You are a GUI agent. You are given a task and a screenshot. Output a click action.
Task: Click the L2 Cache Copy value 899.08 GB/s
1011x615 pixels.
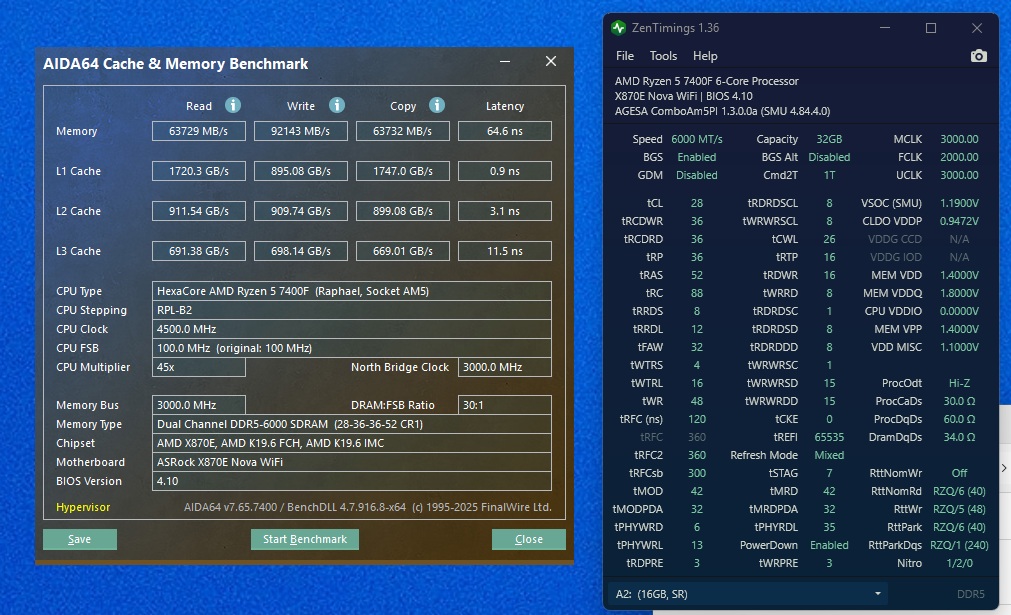point(402,211)
